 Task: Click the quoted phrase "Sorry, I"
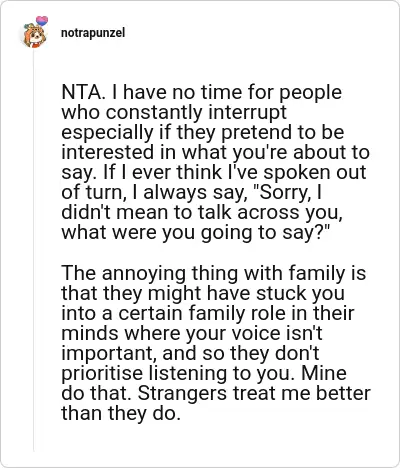point(288,192)
